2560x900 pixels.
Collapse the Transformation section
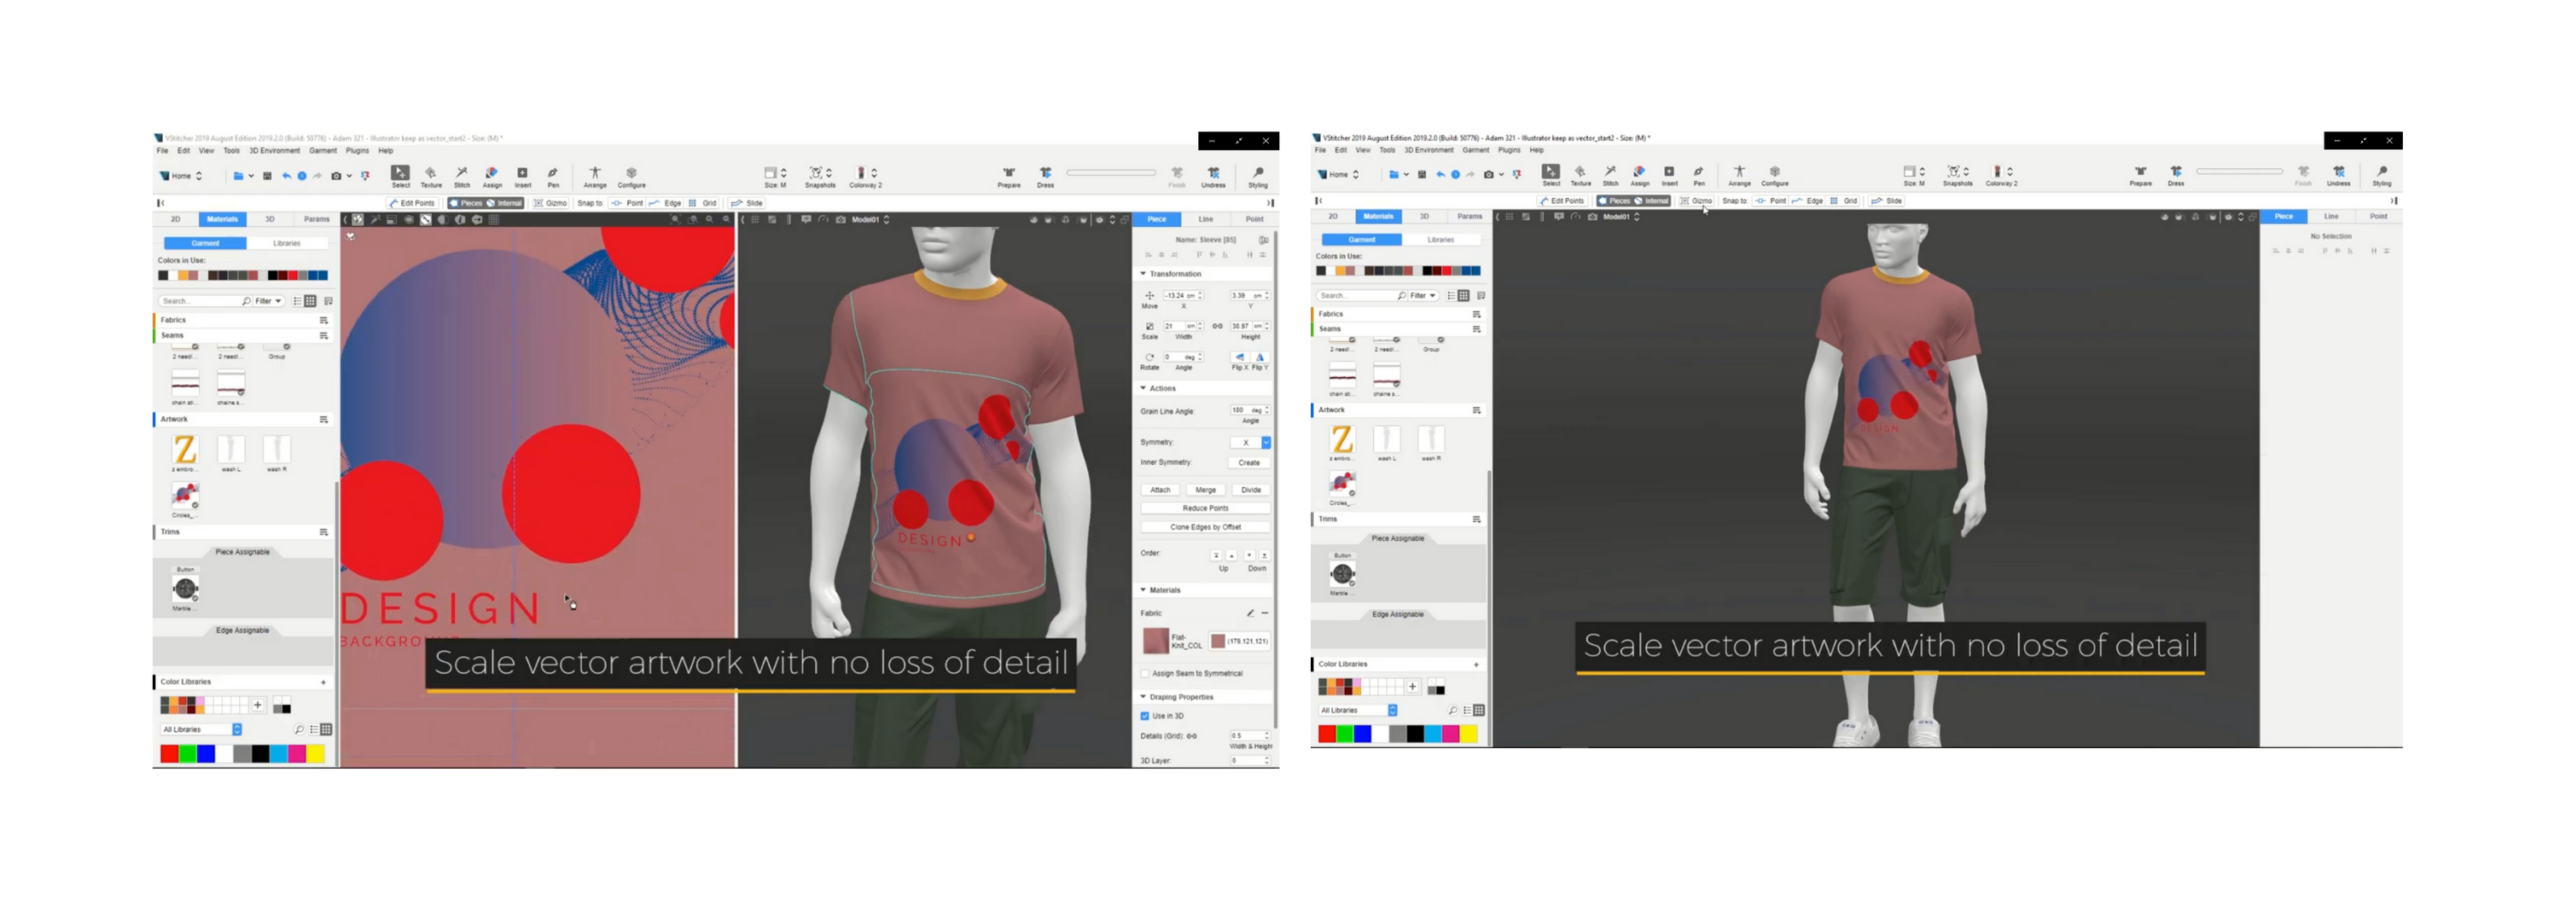1144,273
